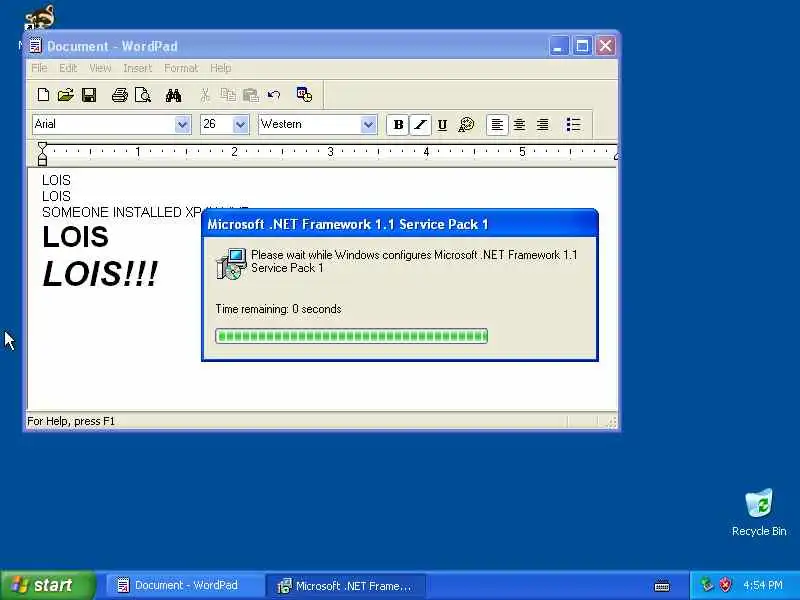Viewport: 800px width, 600px height.
Task: Click the keyboard icon in taskbar
Action: click(x=662, y=586)
